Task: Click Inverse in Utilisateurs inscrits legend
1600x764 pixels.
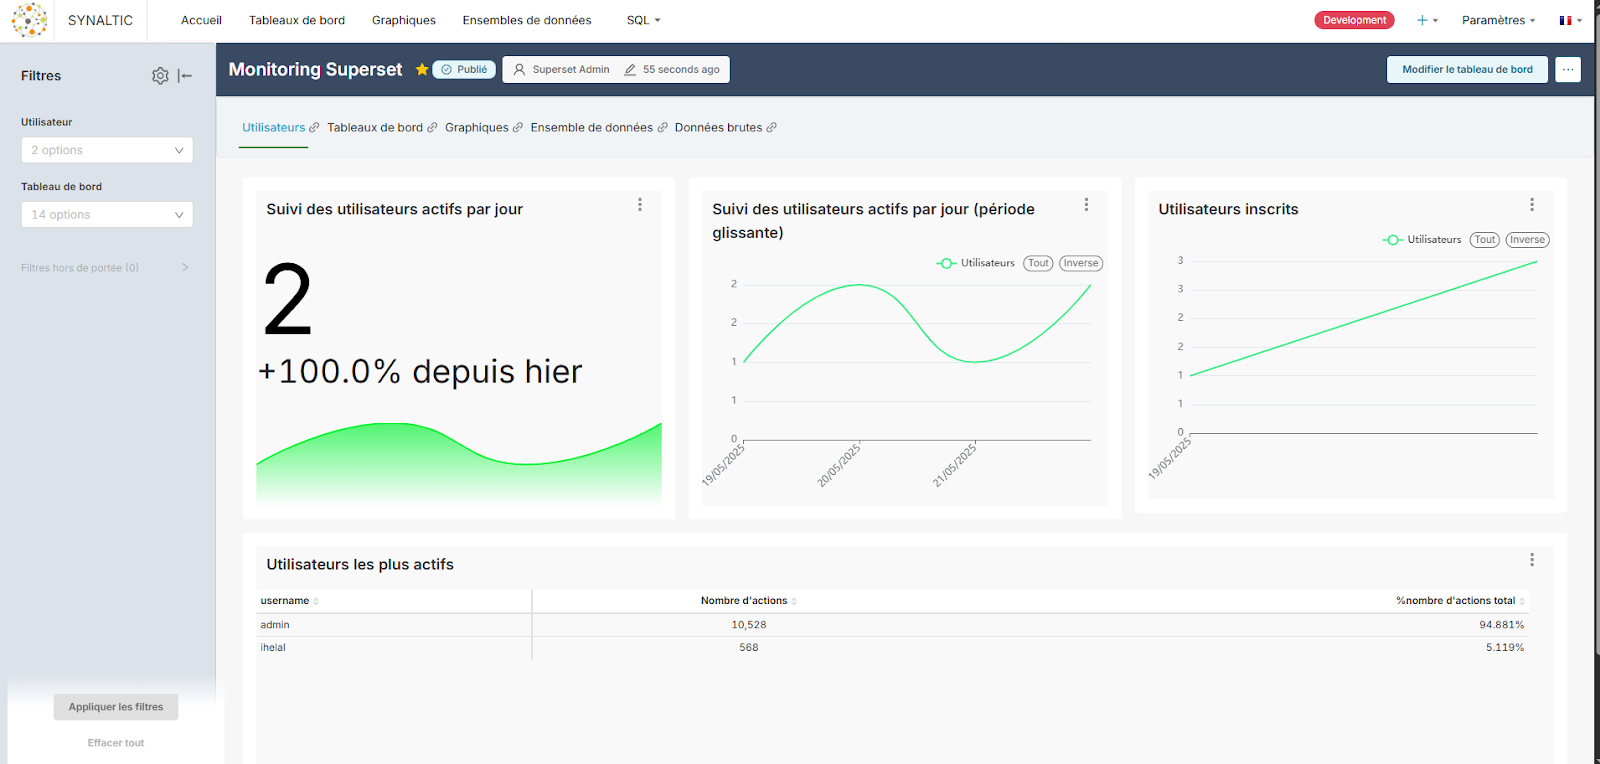Action: coord(1527,240)
